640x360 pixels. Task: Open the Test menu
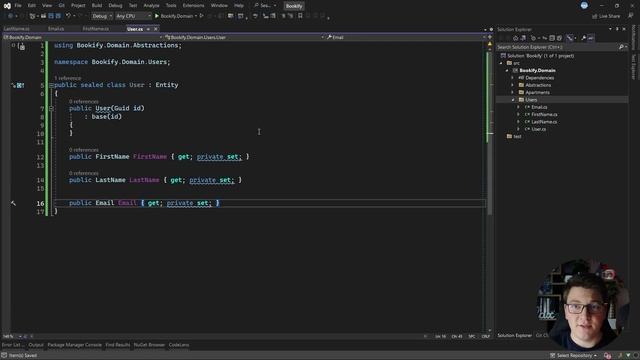point(133,6)
